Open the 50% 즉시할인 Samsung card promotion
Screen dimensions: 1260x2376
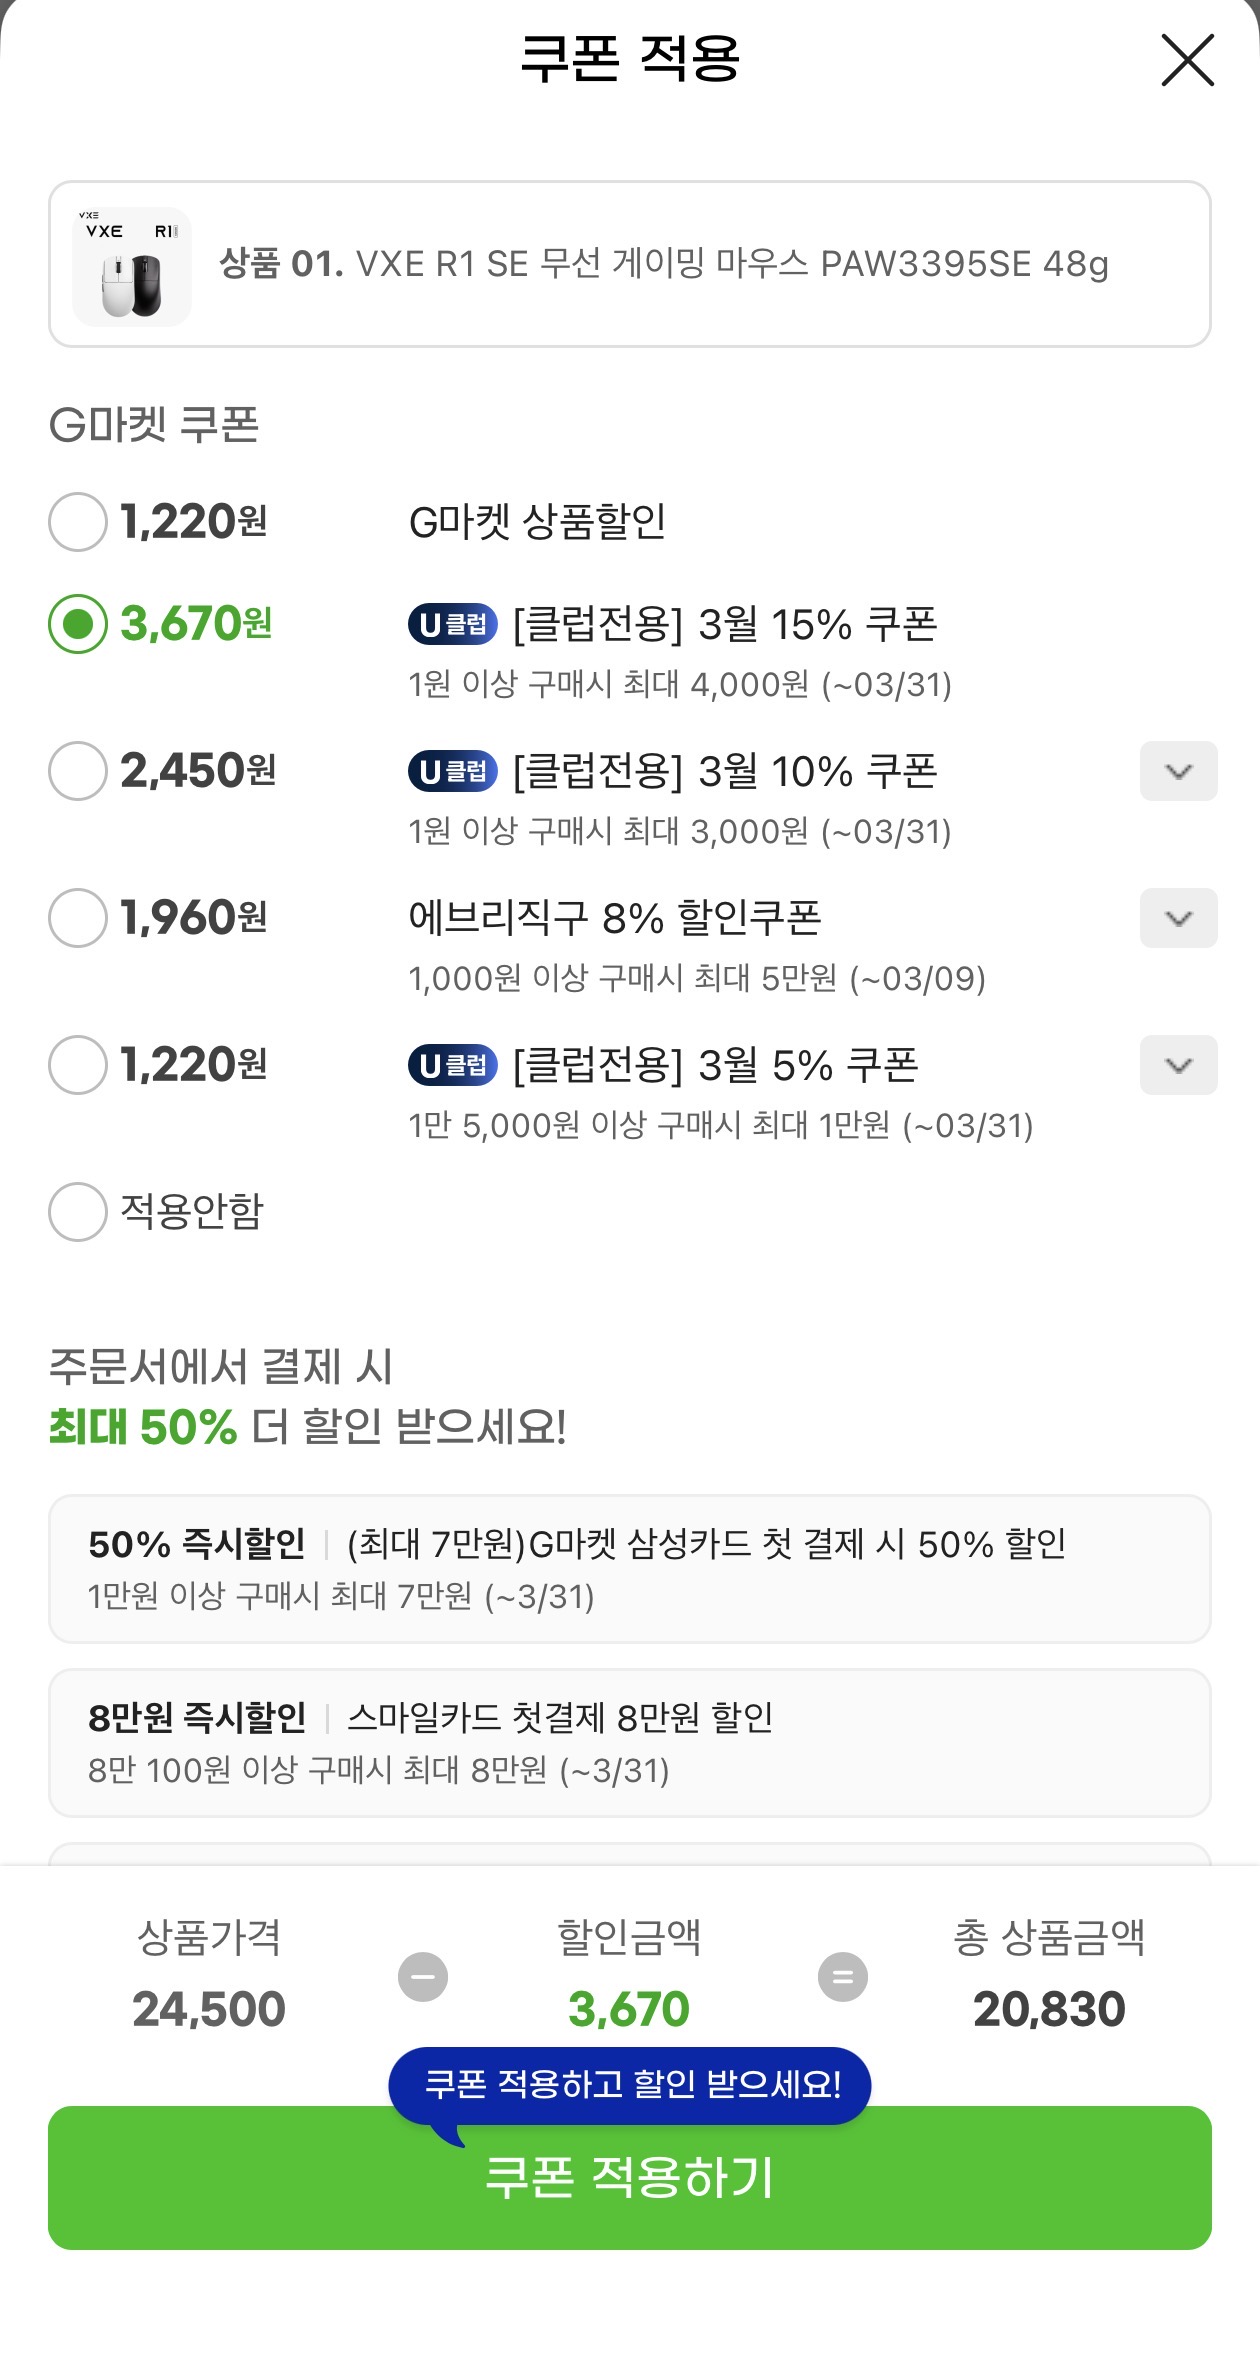pos(630,1570)
